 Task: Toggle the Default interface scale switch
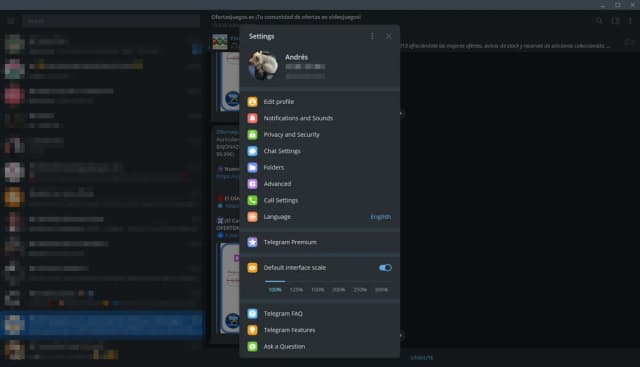click(x=385, y=268)
